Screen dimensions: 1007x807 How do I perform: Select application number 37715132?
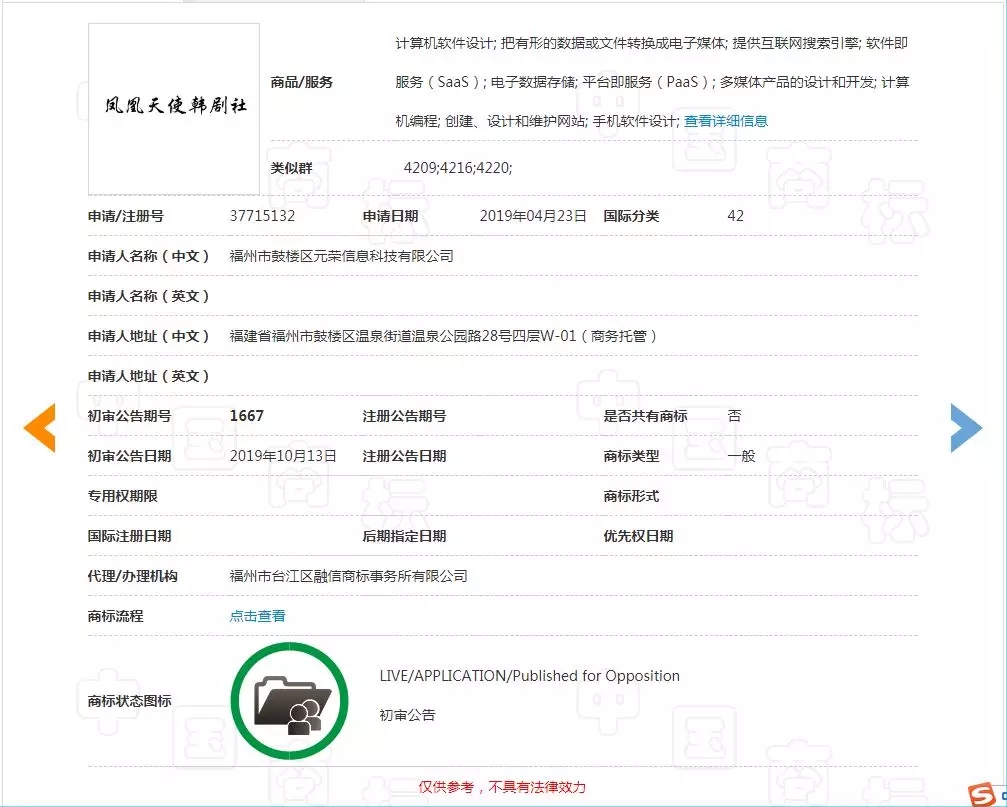point(263,216)
